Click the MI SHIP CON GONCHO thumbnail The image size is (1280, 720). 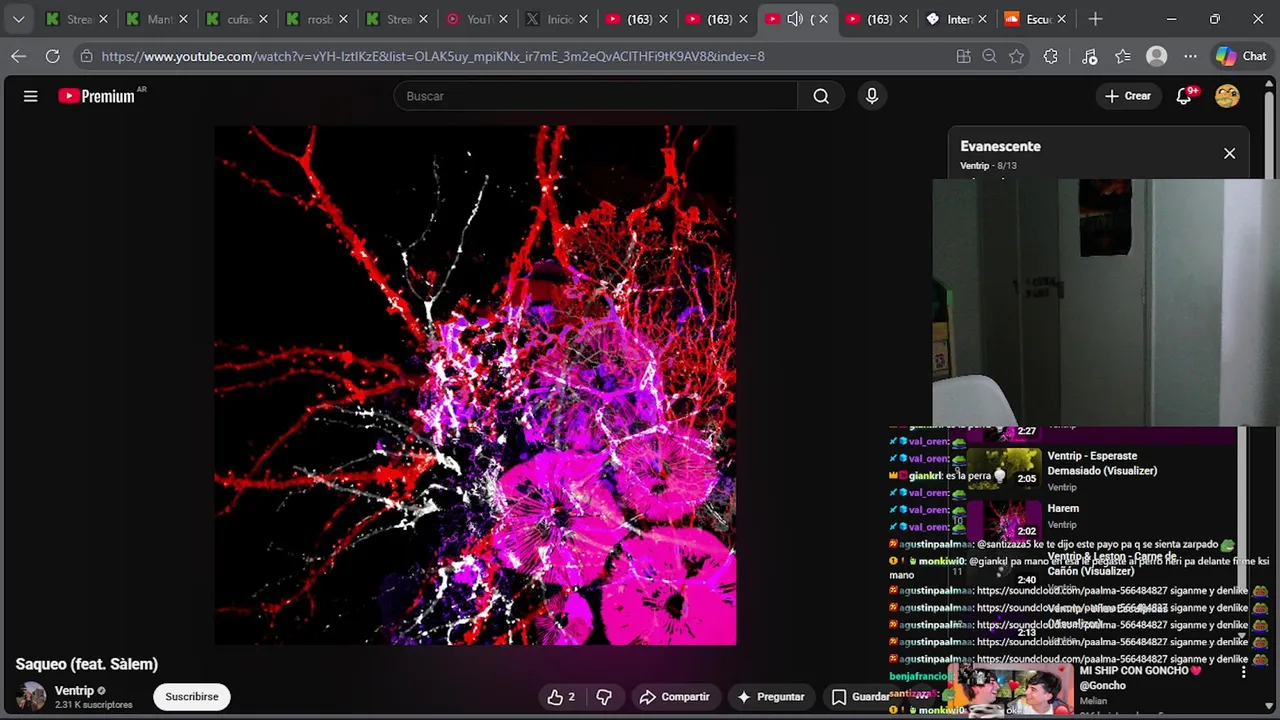1010,690
